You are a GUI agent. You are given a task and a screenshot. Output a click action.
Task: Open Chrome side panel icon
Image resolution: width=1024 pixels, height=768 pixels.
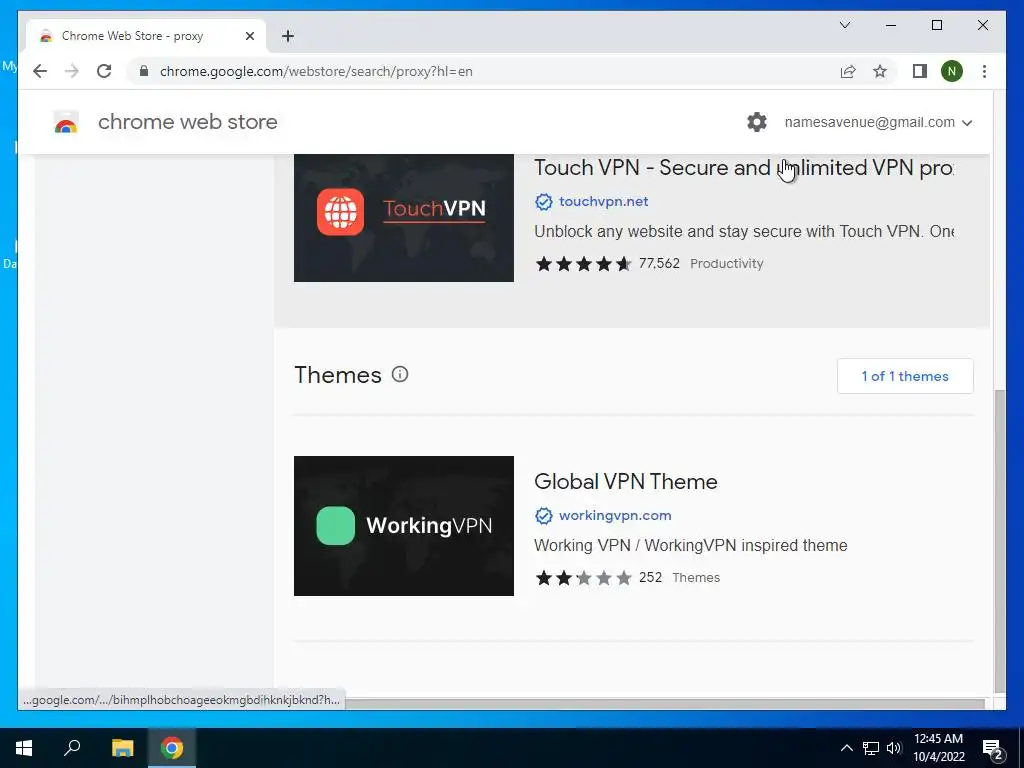click(920, 71)
